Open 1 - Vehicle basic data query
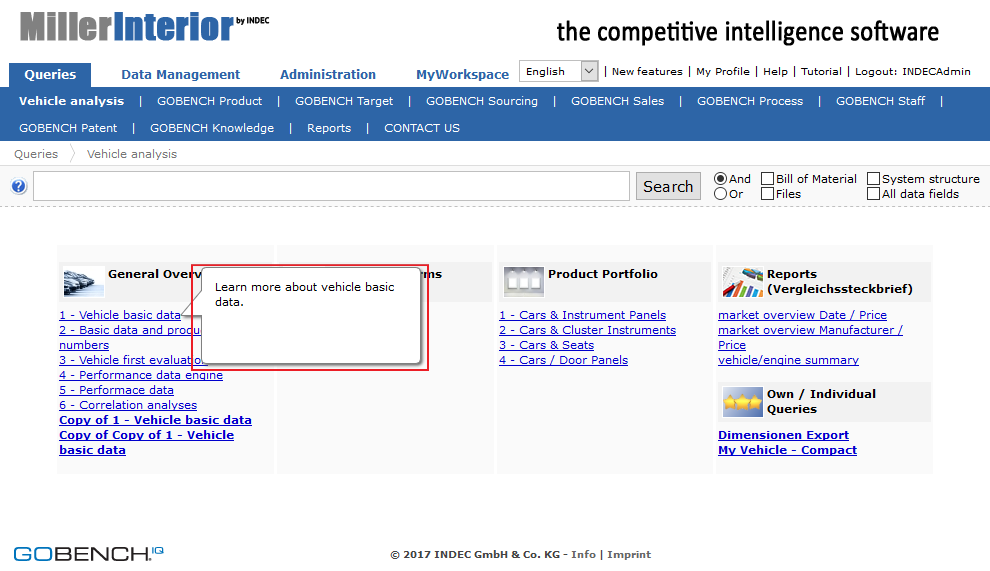Viewport: 990px width, 571px height. point(120,315)
